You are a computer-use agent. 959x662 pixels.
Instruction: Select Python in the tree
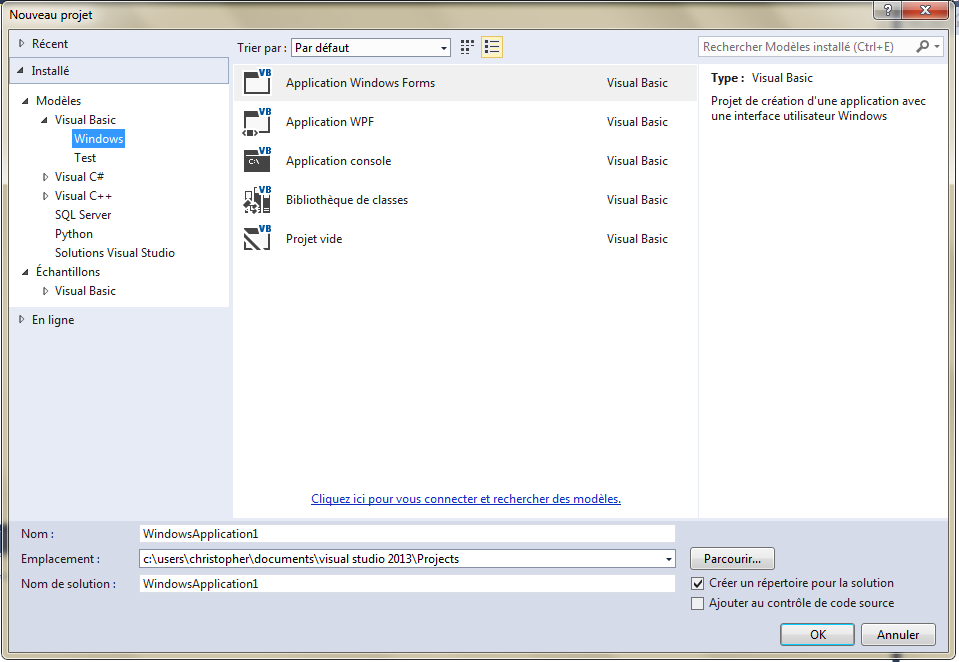[x=74, y=234]
